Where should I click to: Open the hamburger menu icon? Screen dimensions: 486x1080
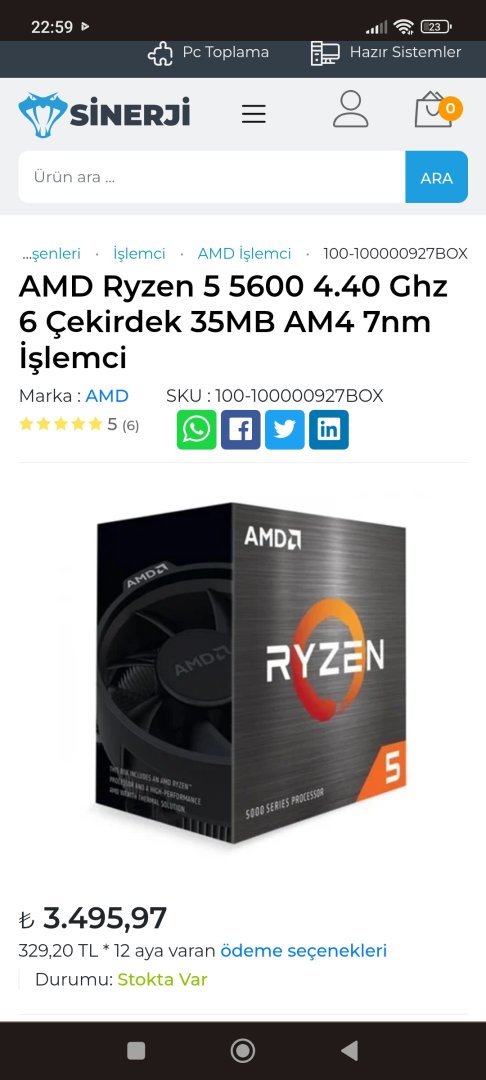click(253, 114)
